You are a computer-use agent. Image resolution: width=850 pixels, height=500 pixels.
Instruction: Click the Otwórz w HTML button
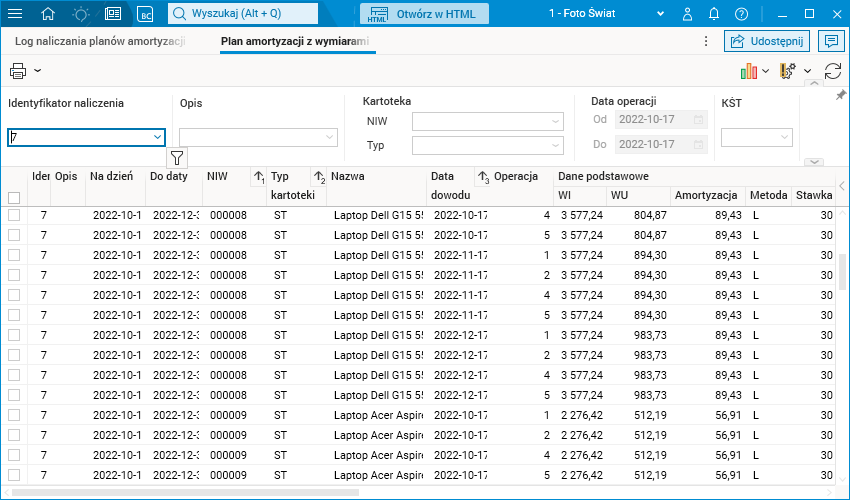[425, 14]
